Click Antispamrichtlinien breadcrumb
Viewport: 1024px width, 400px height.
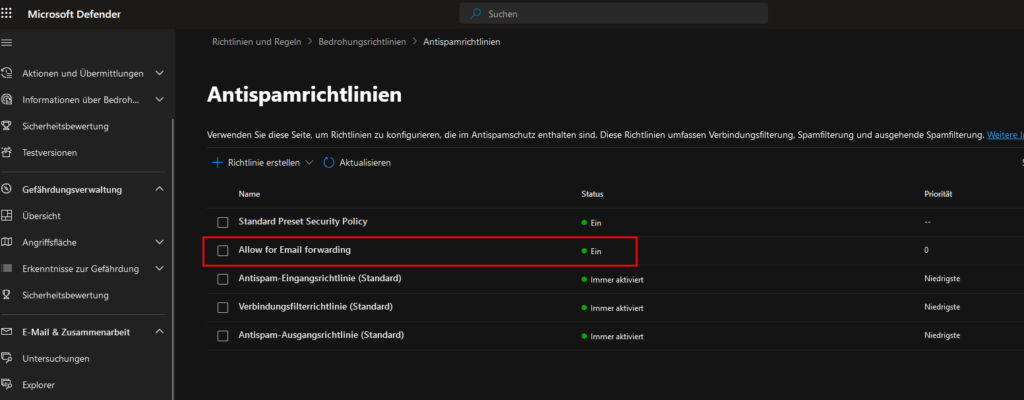point(462,41)
